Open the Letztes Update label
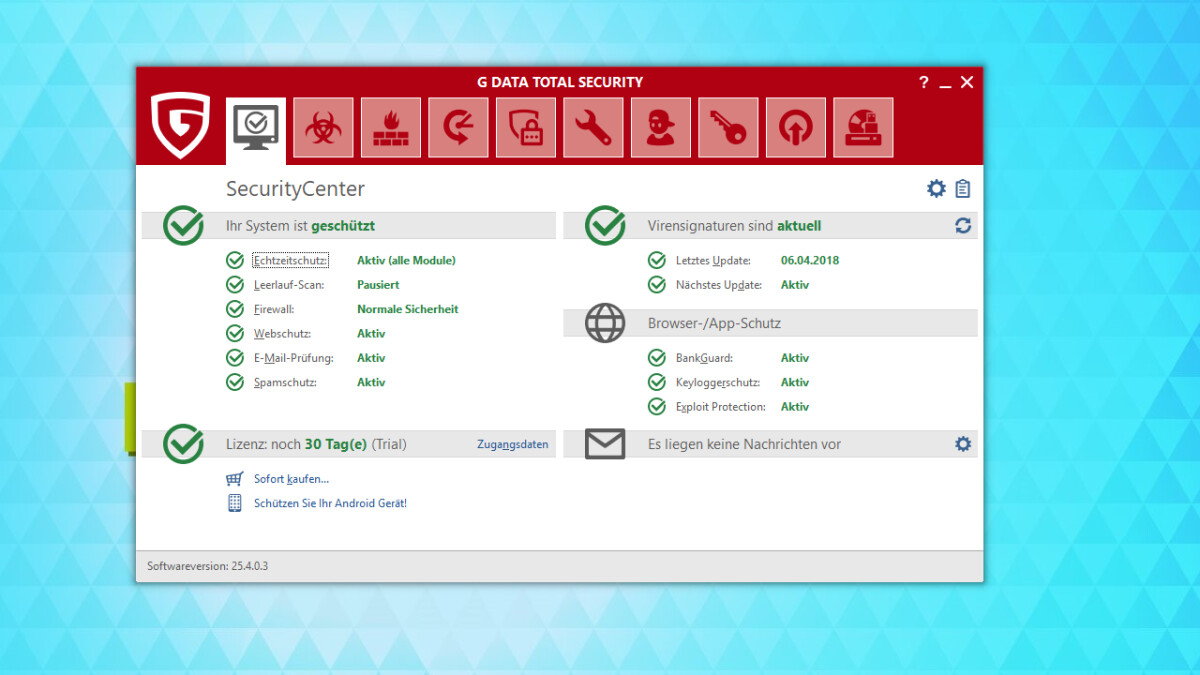Image resolution: width=1200 pixels, height=675 pixels. point(712,260)
